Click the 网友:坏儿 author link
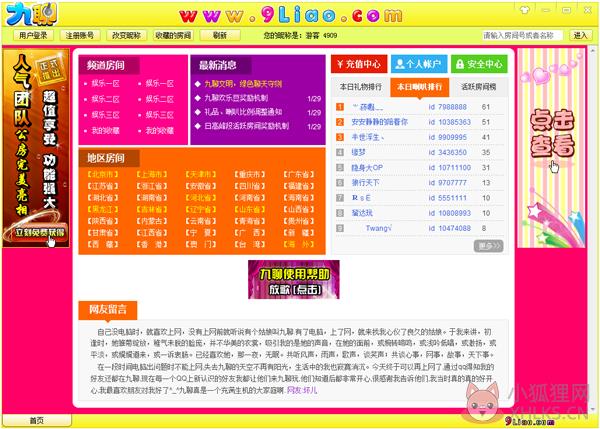The image size is (600, 429). [x=302, y=390]
